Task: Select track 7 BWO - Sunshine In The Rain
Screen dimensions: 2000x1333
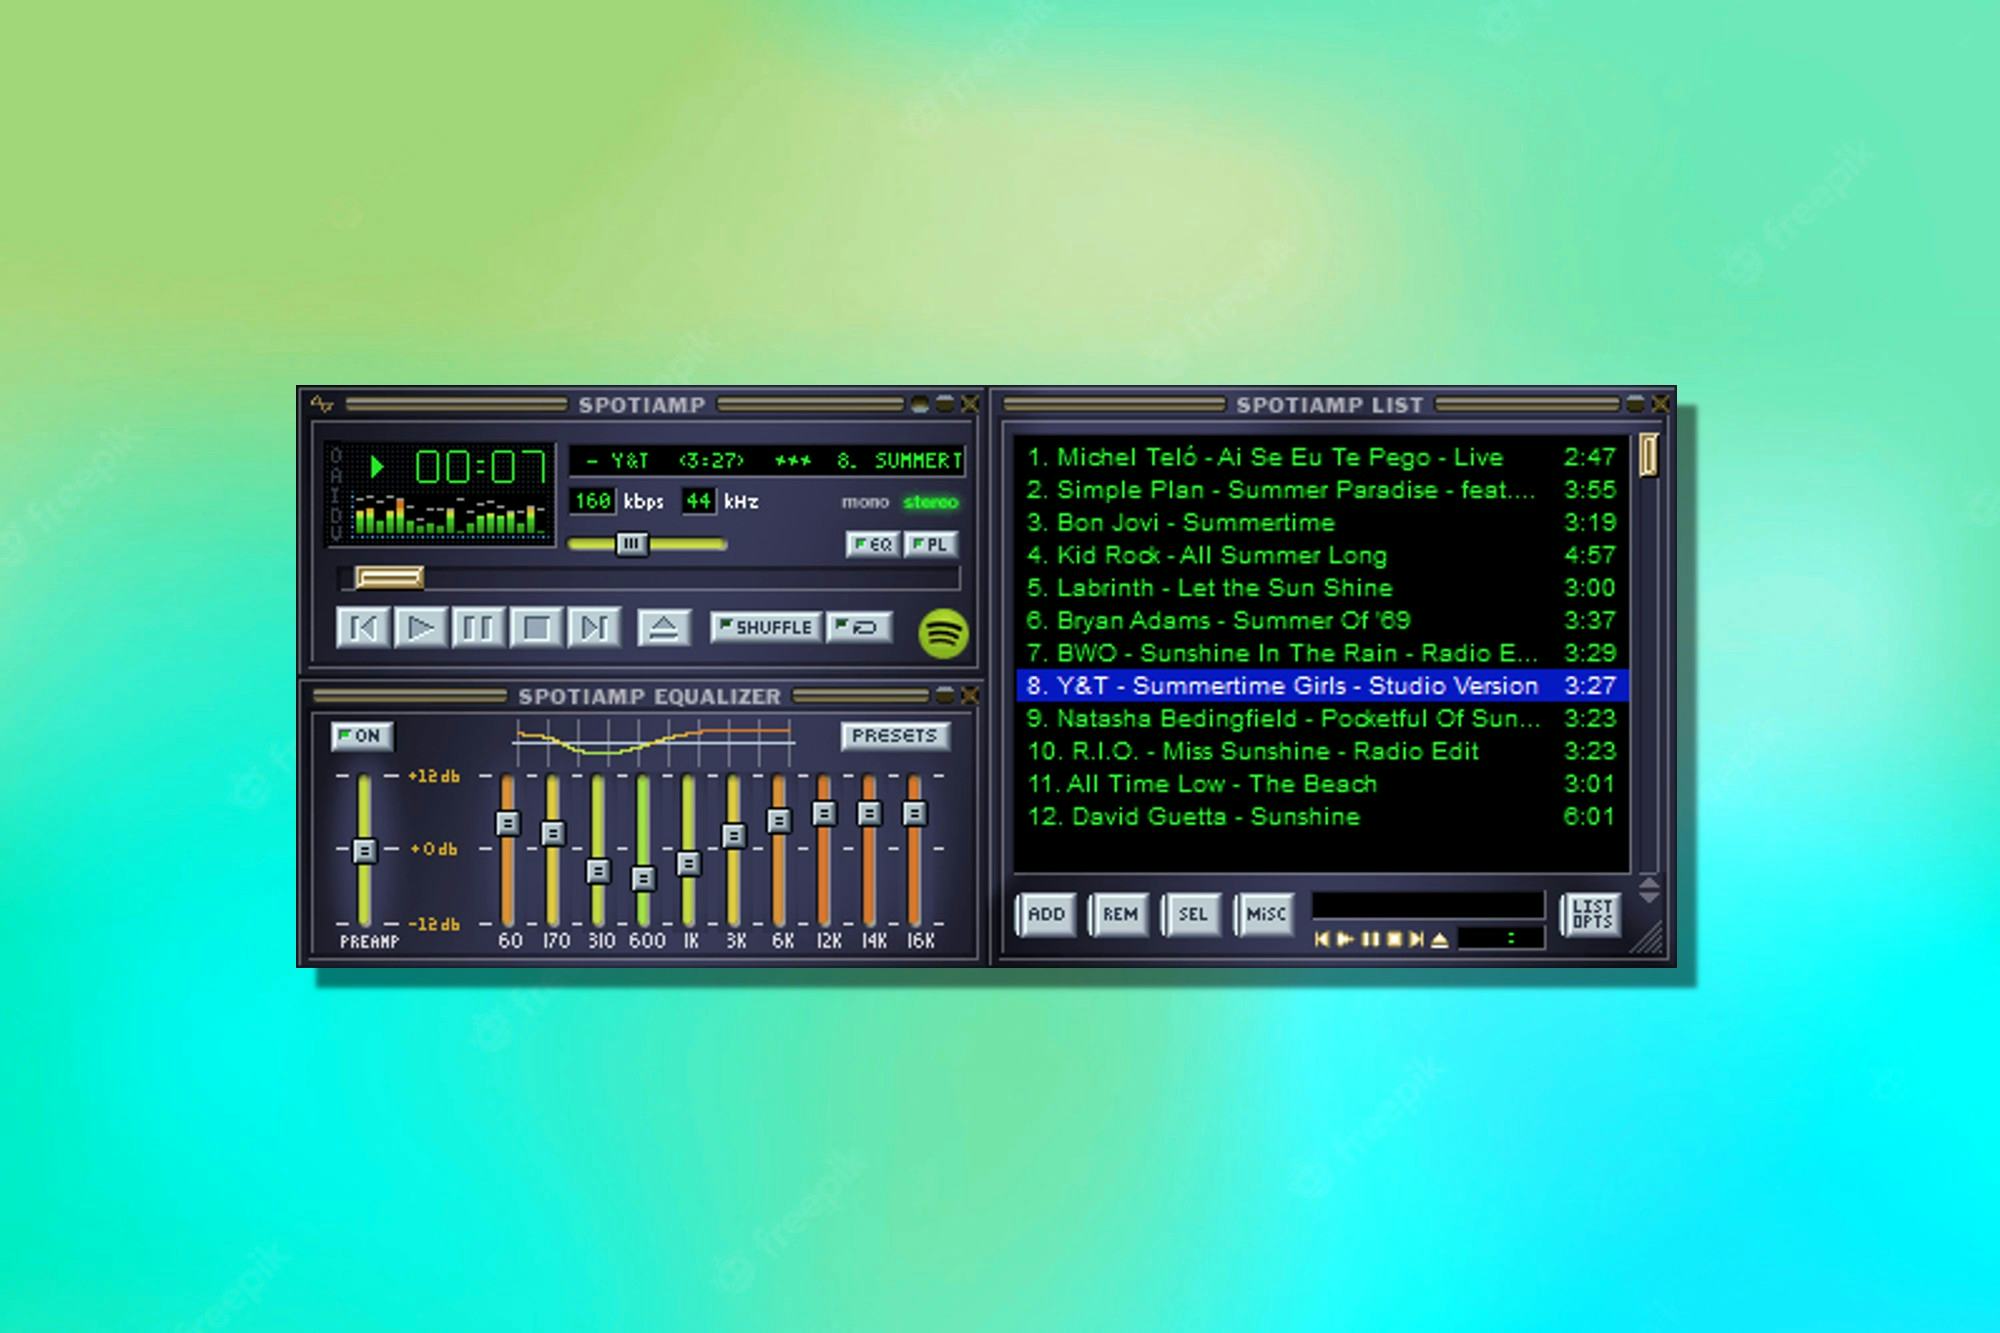Action: coord(1322,653)
